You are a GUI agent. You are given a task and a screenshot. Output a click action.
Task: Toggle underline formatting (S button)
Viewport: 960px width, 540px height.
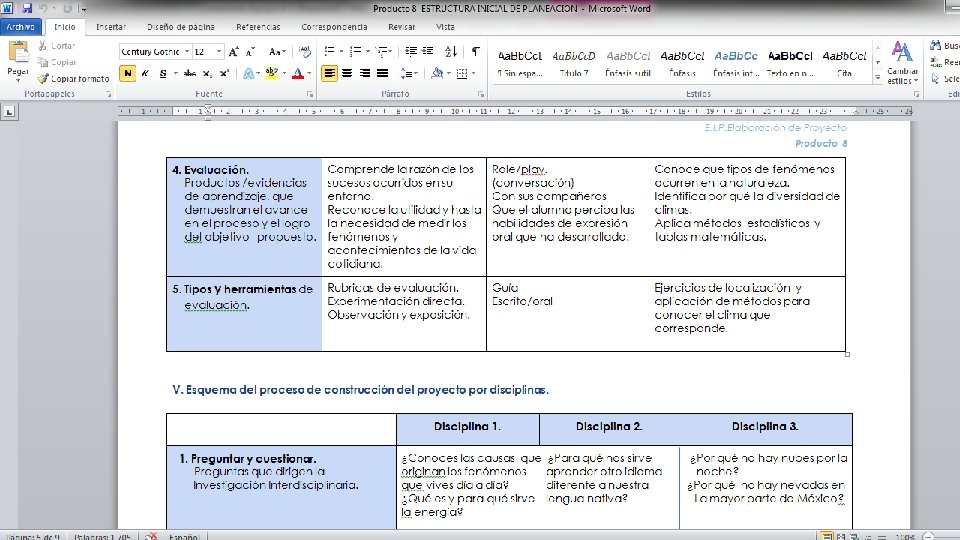[163, 73]
